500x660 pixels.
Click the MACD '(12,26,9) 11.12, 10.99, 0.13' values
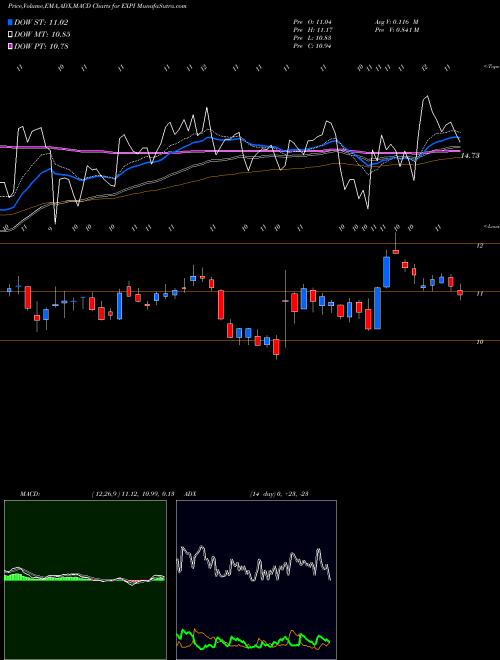133,494
